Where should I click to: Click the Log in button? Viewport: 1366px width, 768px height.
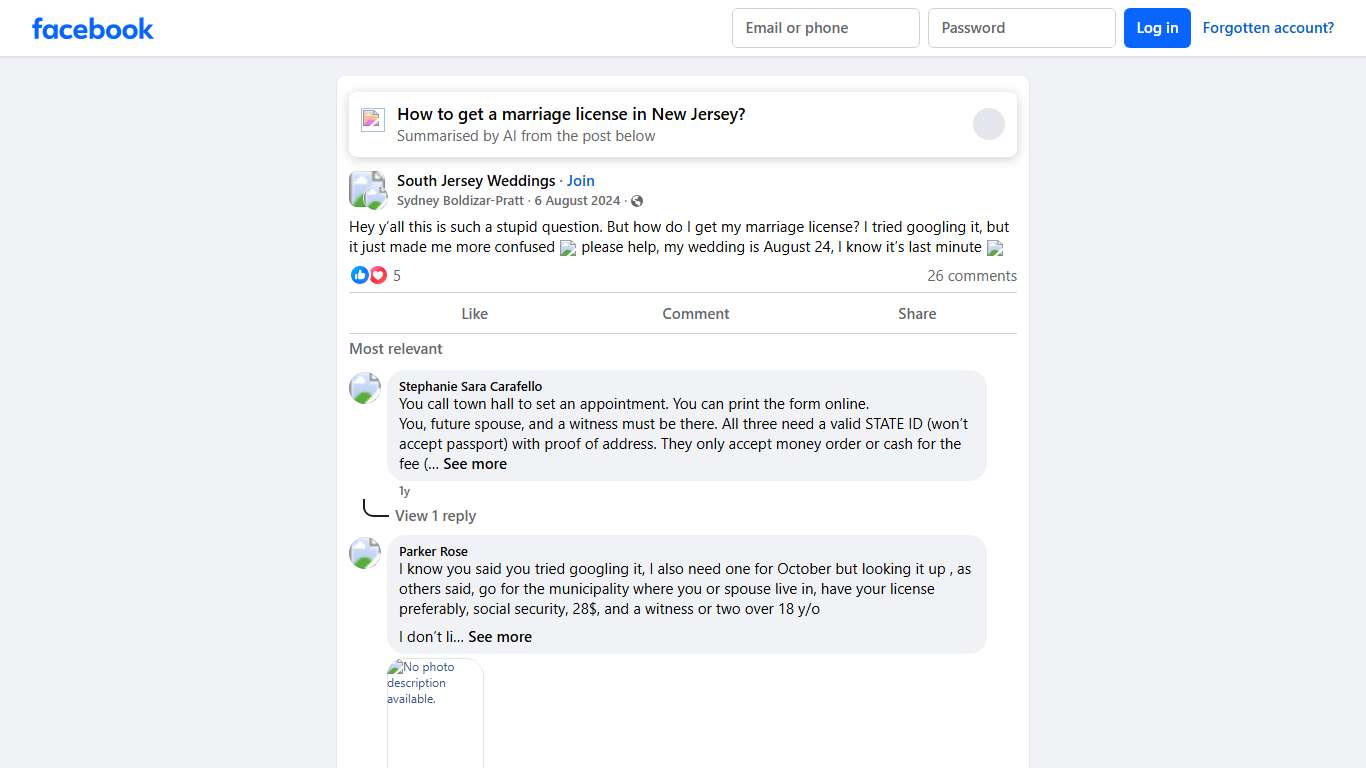point(1157,28)
